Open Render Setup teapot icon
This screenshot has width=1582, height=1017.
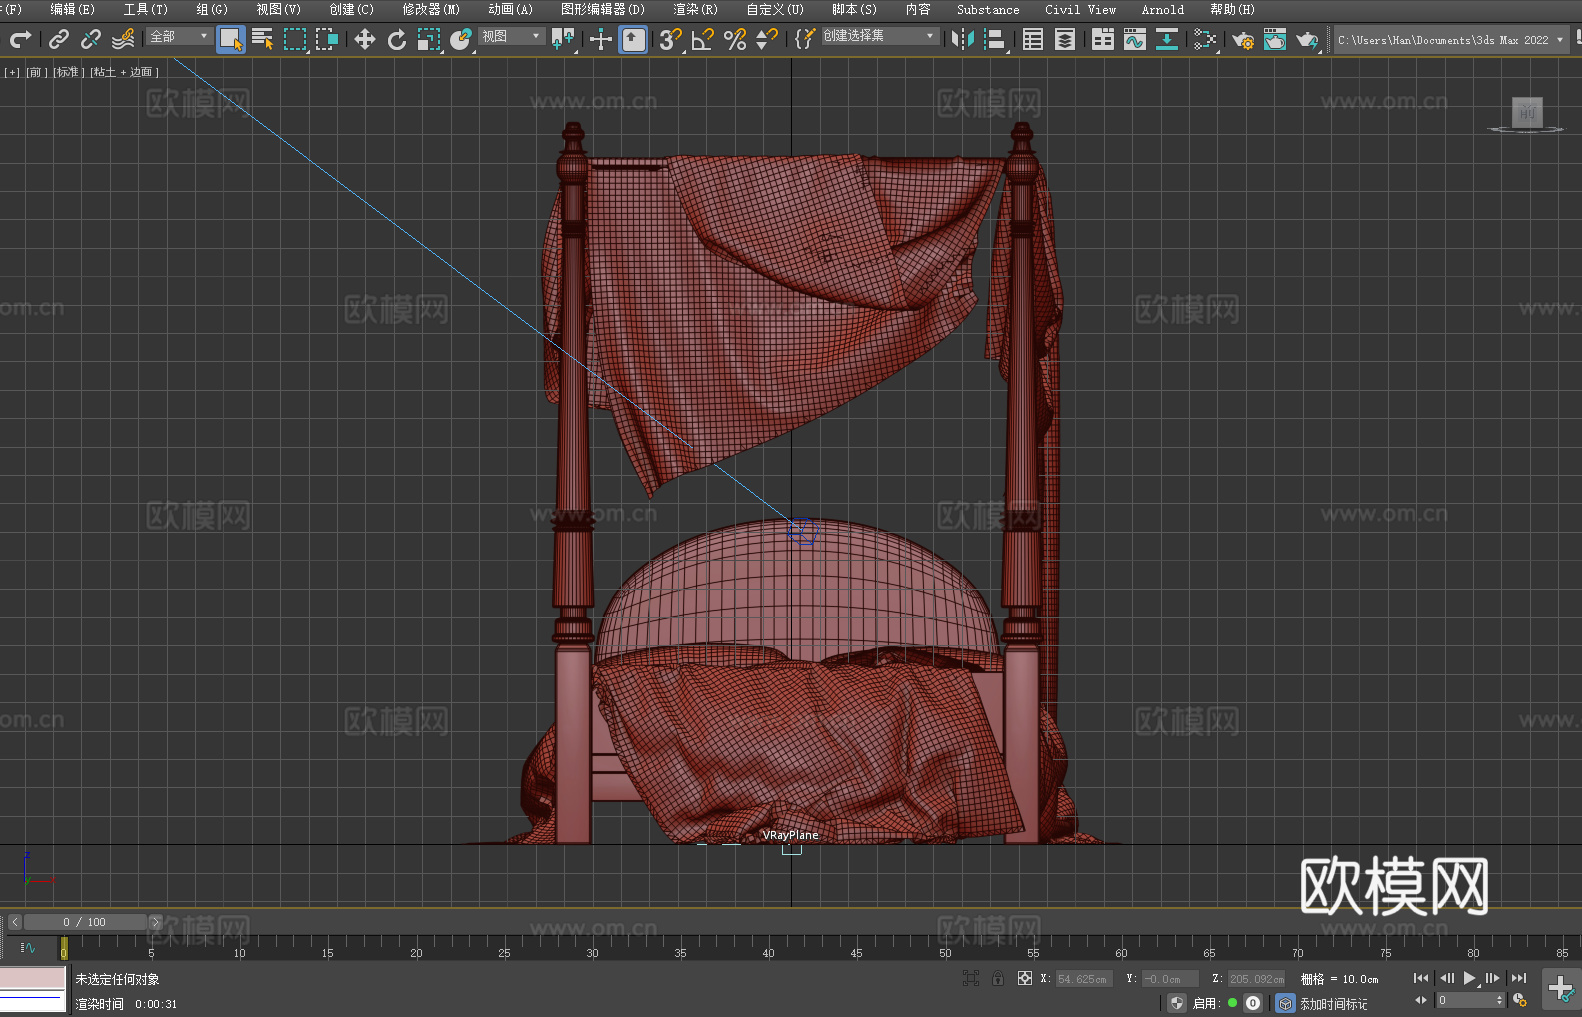(x=1242, y=39)
